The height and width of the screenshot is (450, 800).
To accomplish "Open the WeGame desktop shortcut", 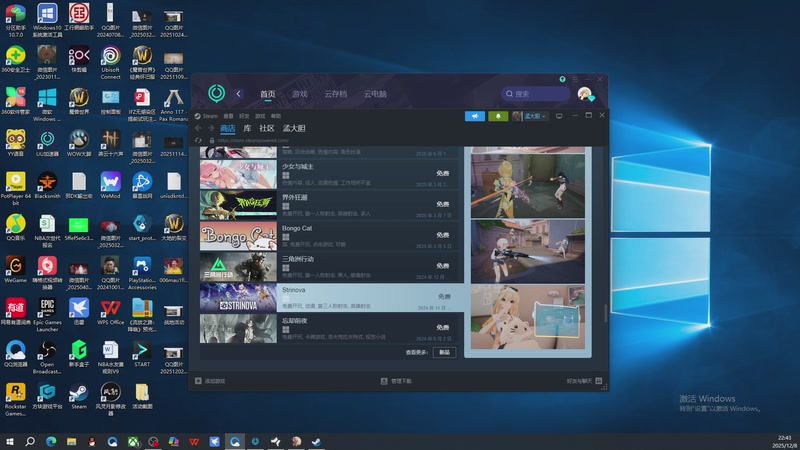I will pyautogui.click(x=15, y=269).
